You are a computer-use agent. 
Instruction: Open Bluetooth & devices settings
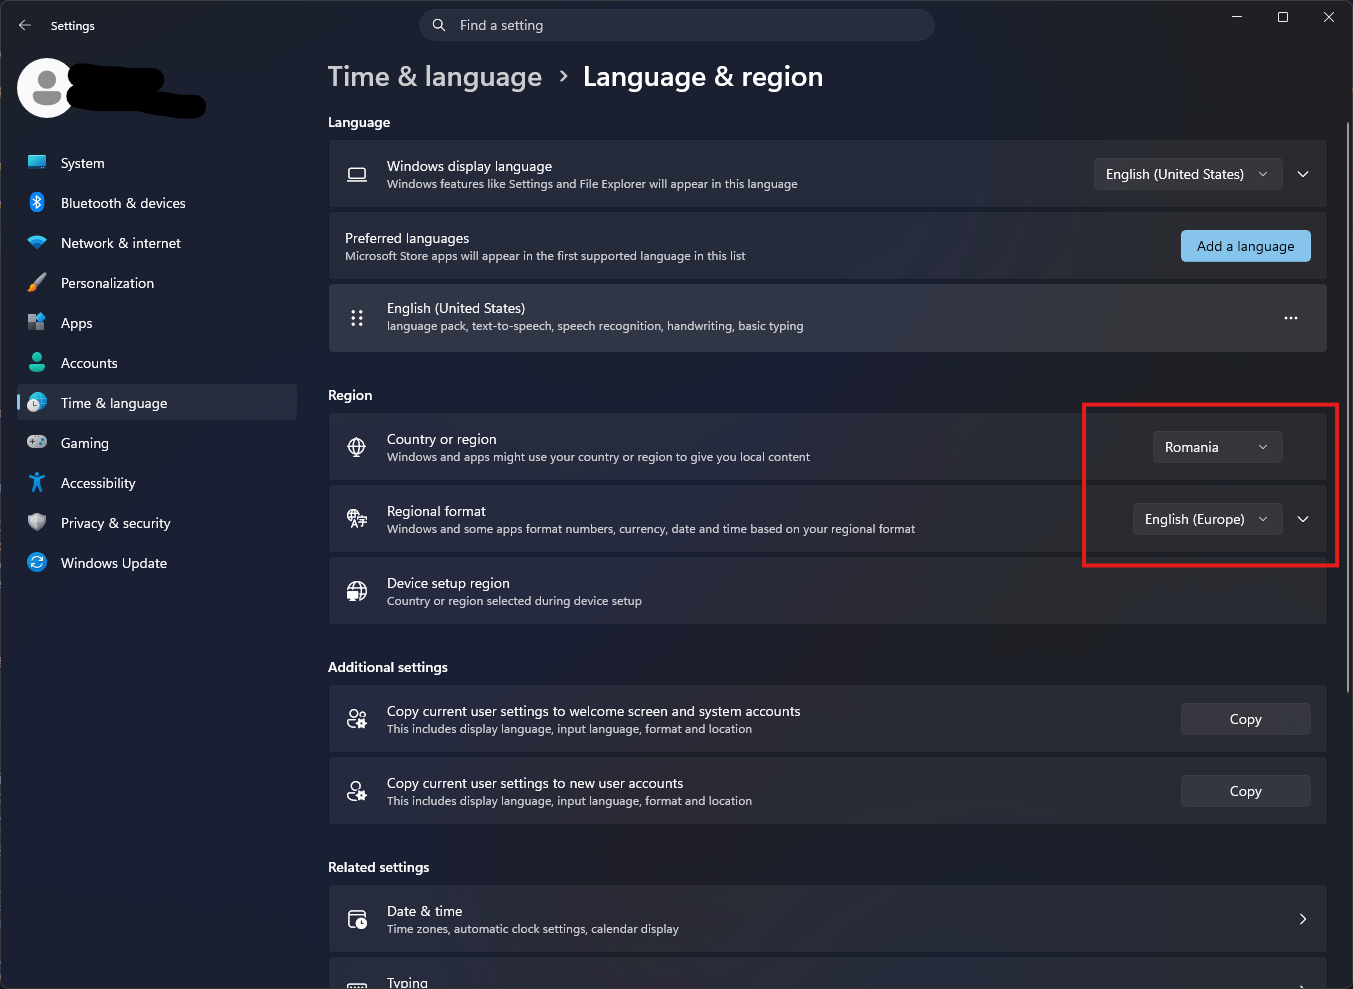pos(157,203)
